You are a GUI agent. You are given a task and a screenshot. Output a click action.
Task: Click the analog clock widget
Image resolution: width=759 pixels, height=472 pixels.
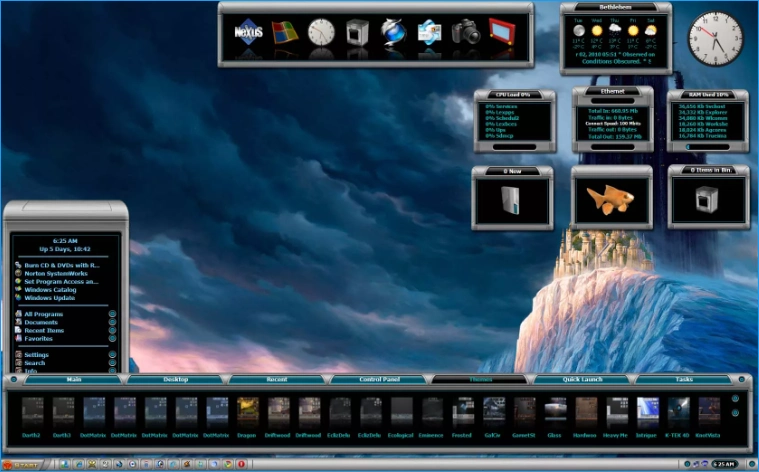coord(715,39)
